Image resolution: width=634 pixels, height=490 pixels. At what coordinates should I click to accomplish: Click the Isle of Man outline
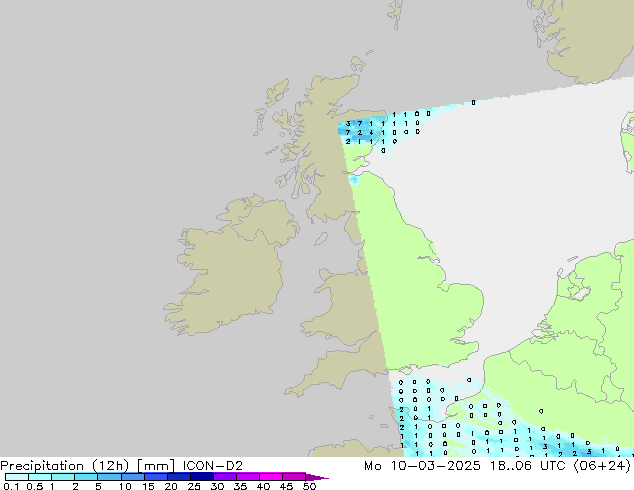321,239
